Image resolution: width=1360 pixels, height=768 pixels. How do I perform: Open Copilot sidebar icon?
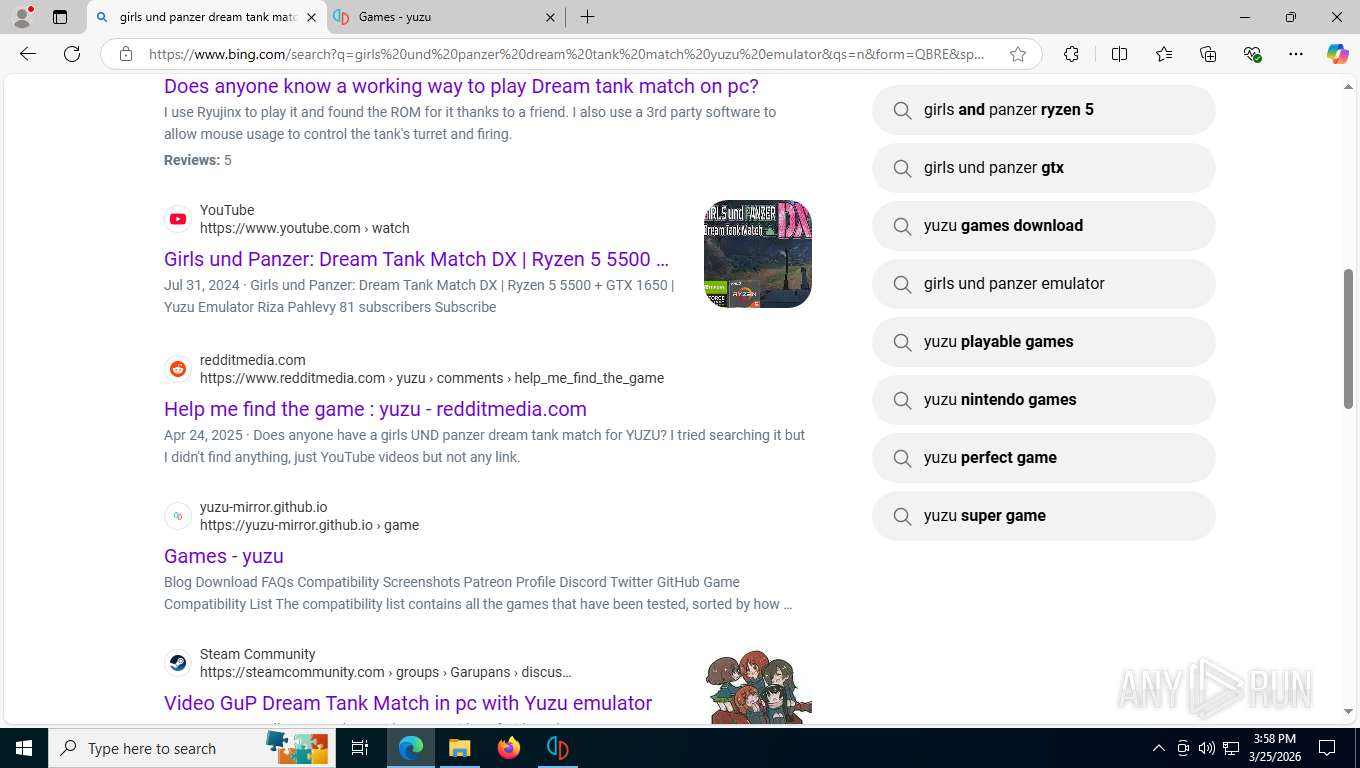(x=1338, y=54)
